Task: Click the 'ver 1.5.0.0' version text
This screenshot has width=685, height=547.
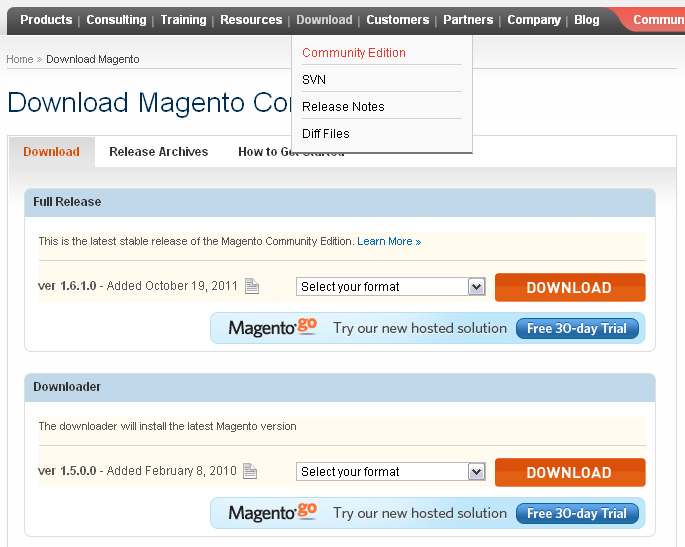Action: [67, 471]
